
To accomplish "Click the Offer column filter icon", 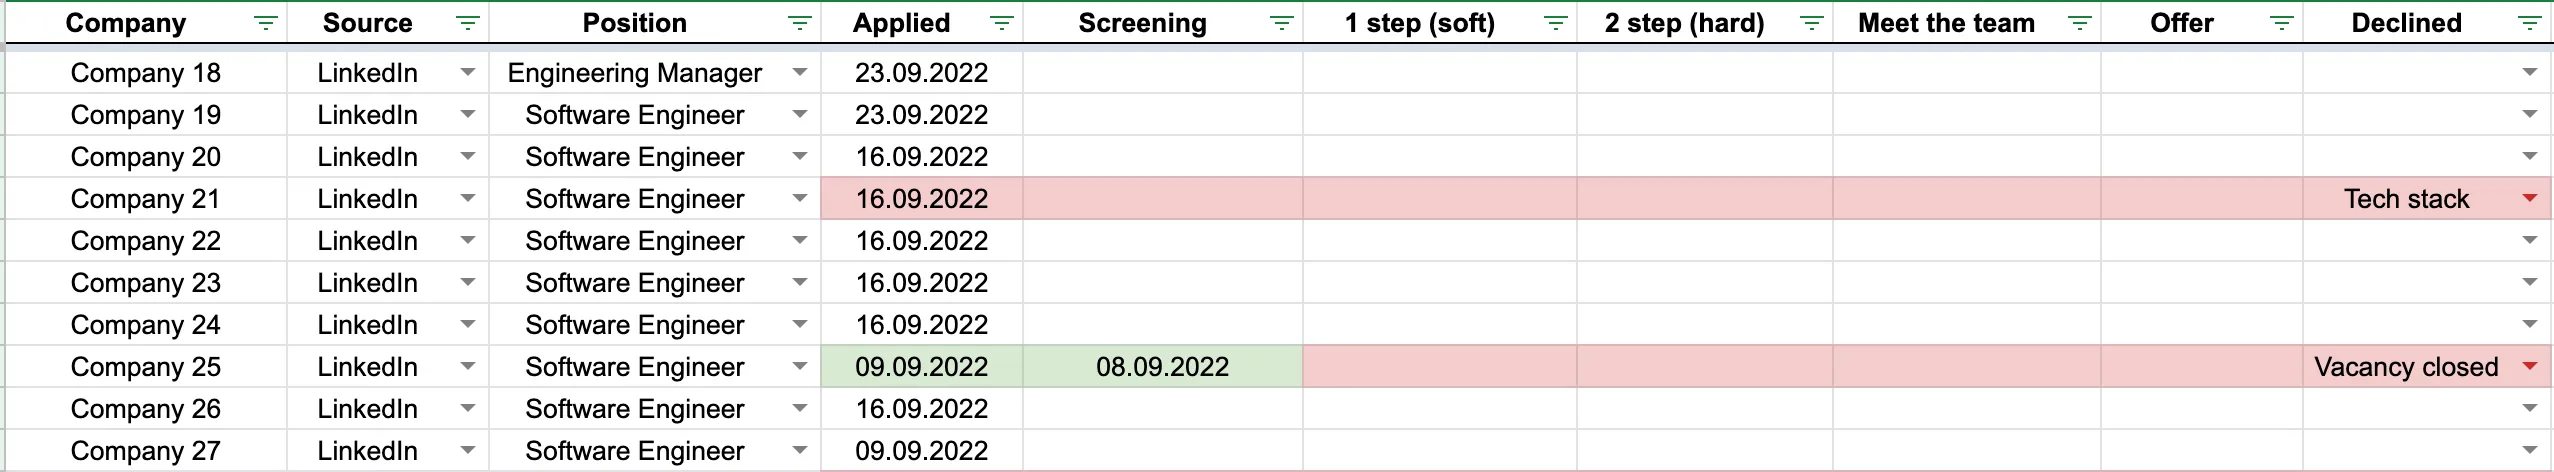I will [x=2281, y=23].
